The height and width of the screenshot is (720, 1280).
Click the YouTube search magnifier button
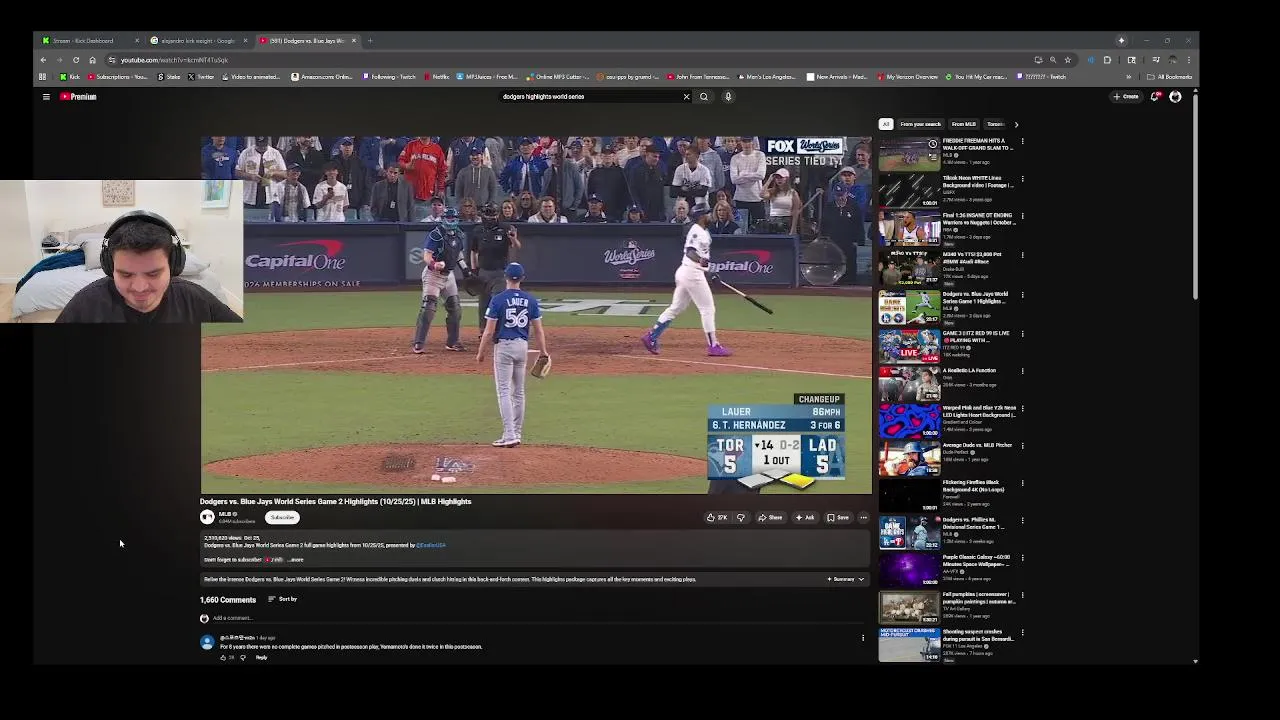coord(704,97)
